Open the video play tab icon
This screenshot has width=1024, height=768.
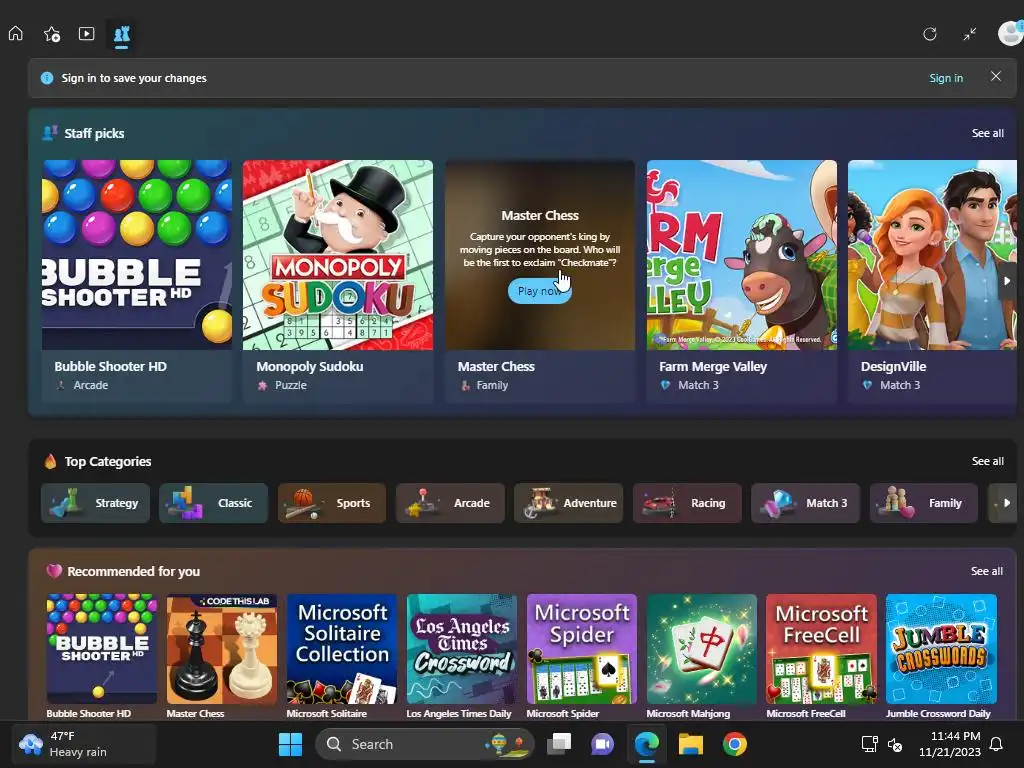[x=87, y=33]
